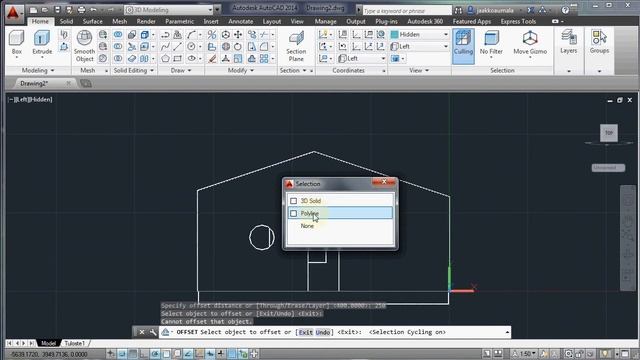Image resolution: width=640 pixels, height=360 pixels.
Task: Expand the Modify panel
Action: pyautogui.click(x=241, y=71)
